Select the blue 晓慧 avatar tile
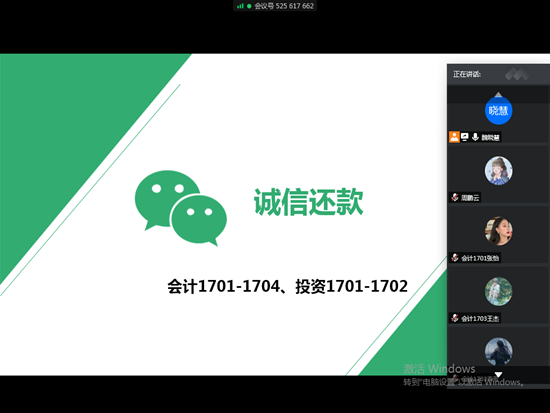This screenshot has width=550, height=413. (498, 111)
